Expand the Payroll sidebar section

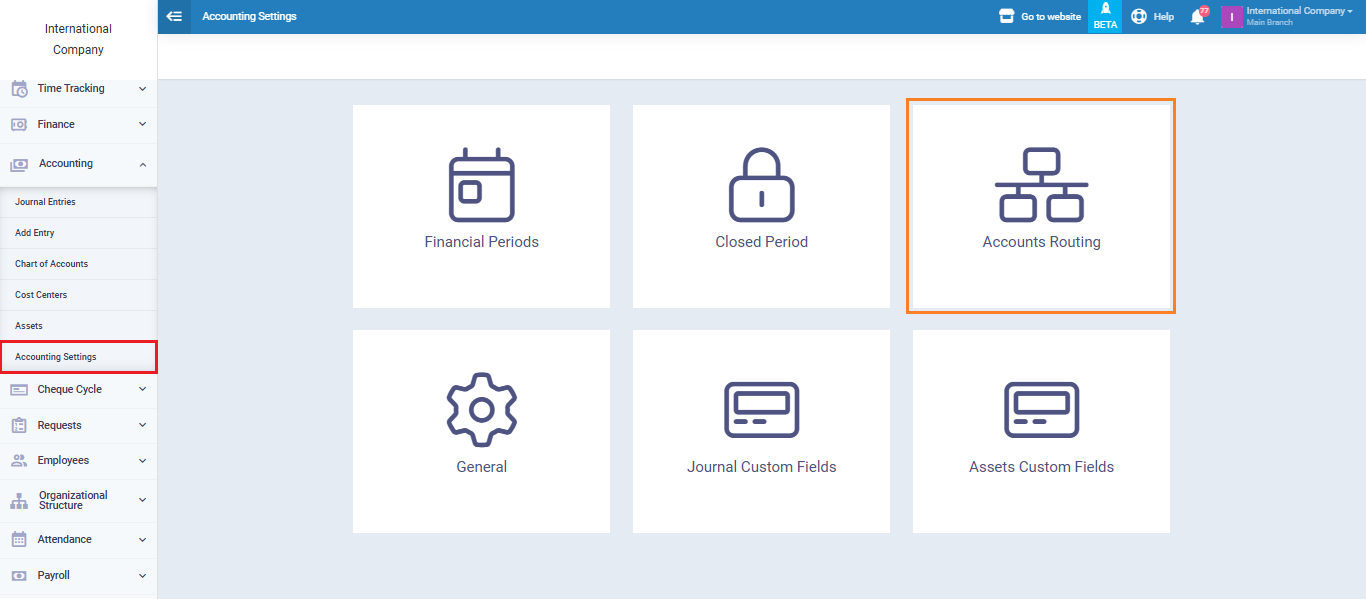(x=78, y=576)
